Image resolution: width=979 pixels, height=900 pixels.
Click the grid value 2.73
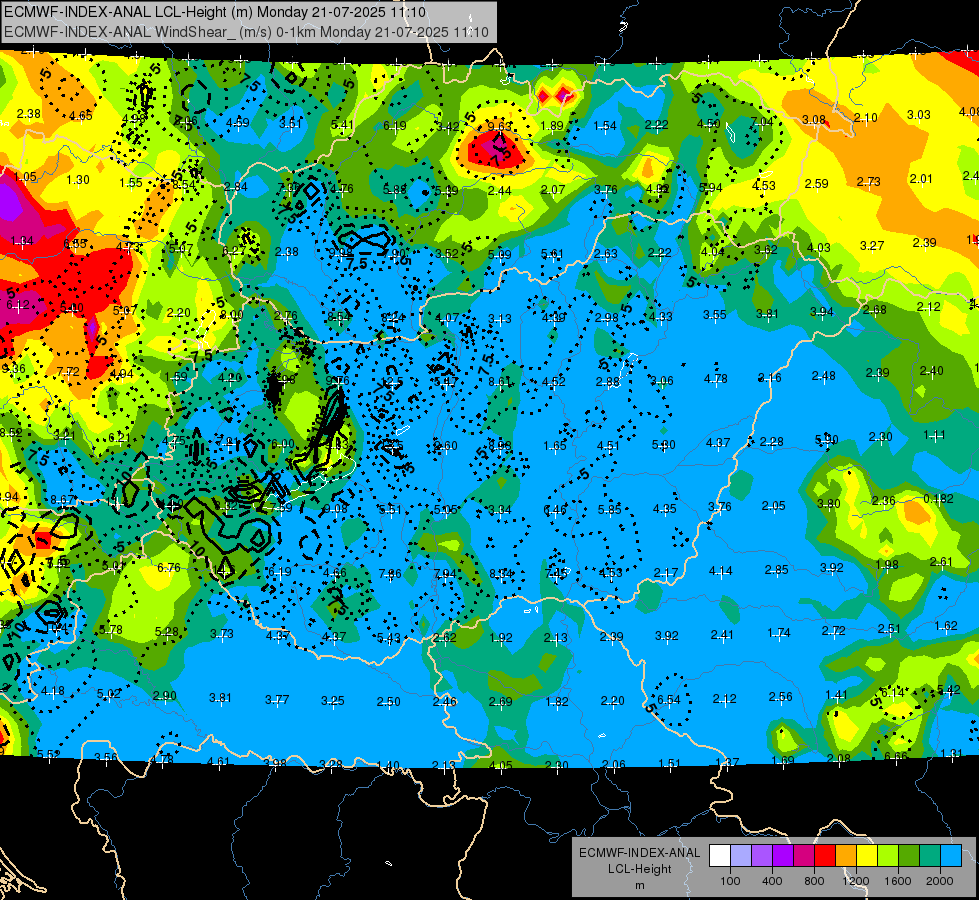click(868, 181)
